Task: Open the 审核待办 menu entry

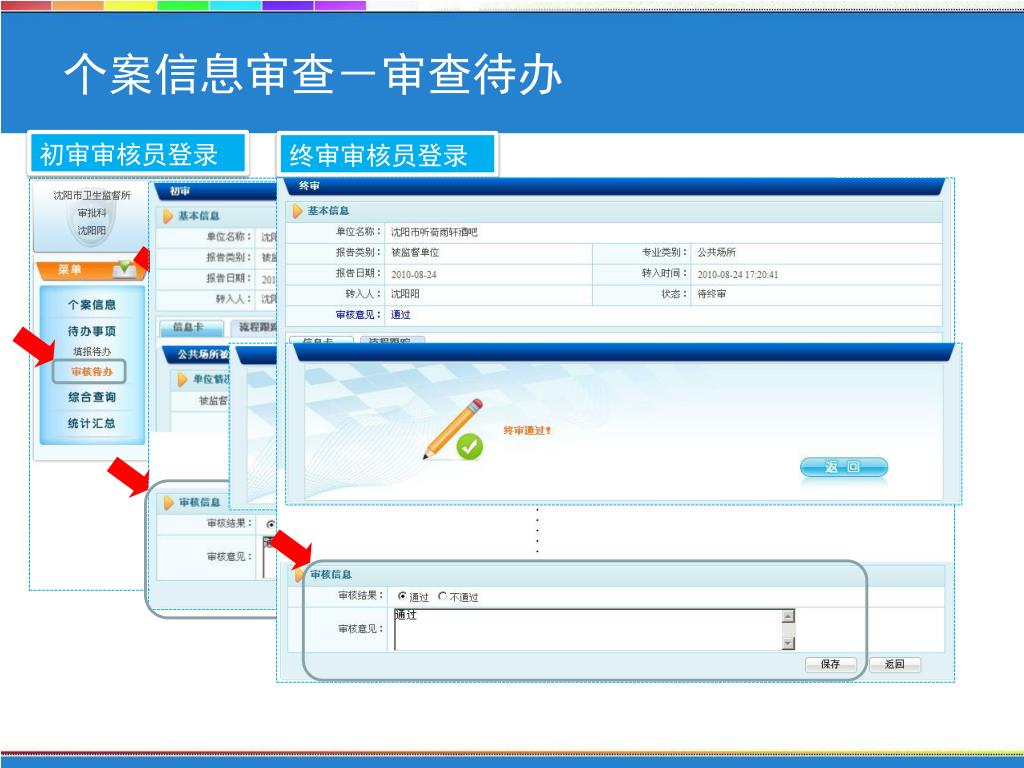Action: point(91,372)
